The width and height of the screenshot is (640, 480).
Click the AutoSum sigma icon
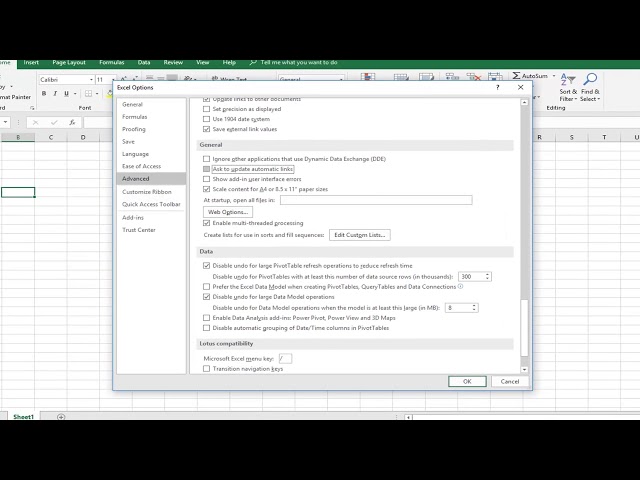pyautogui.click(x=516, y=76)
